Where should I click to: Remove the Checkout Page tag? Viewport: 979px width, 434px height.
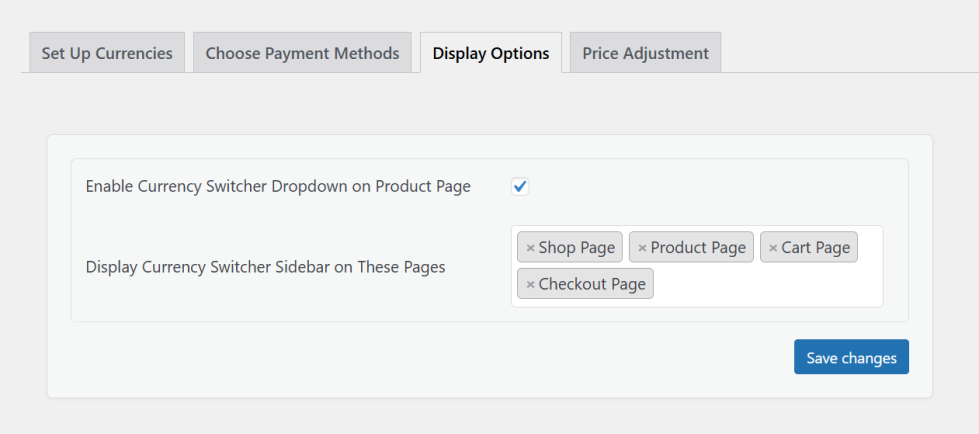point(530,284)
